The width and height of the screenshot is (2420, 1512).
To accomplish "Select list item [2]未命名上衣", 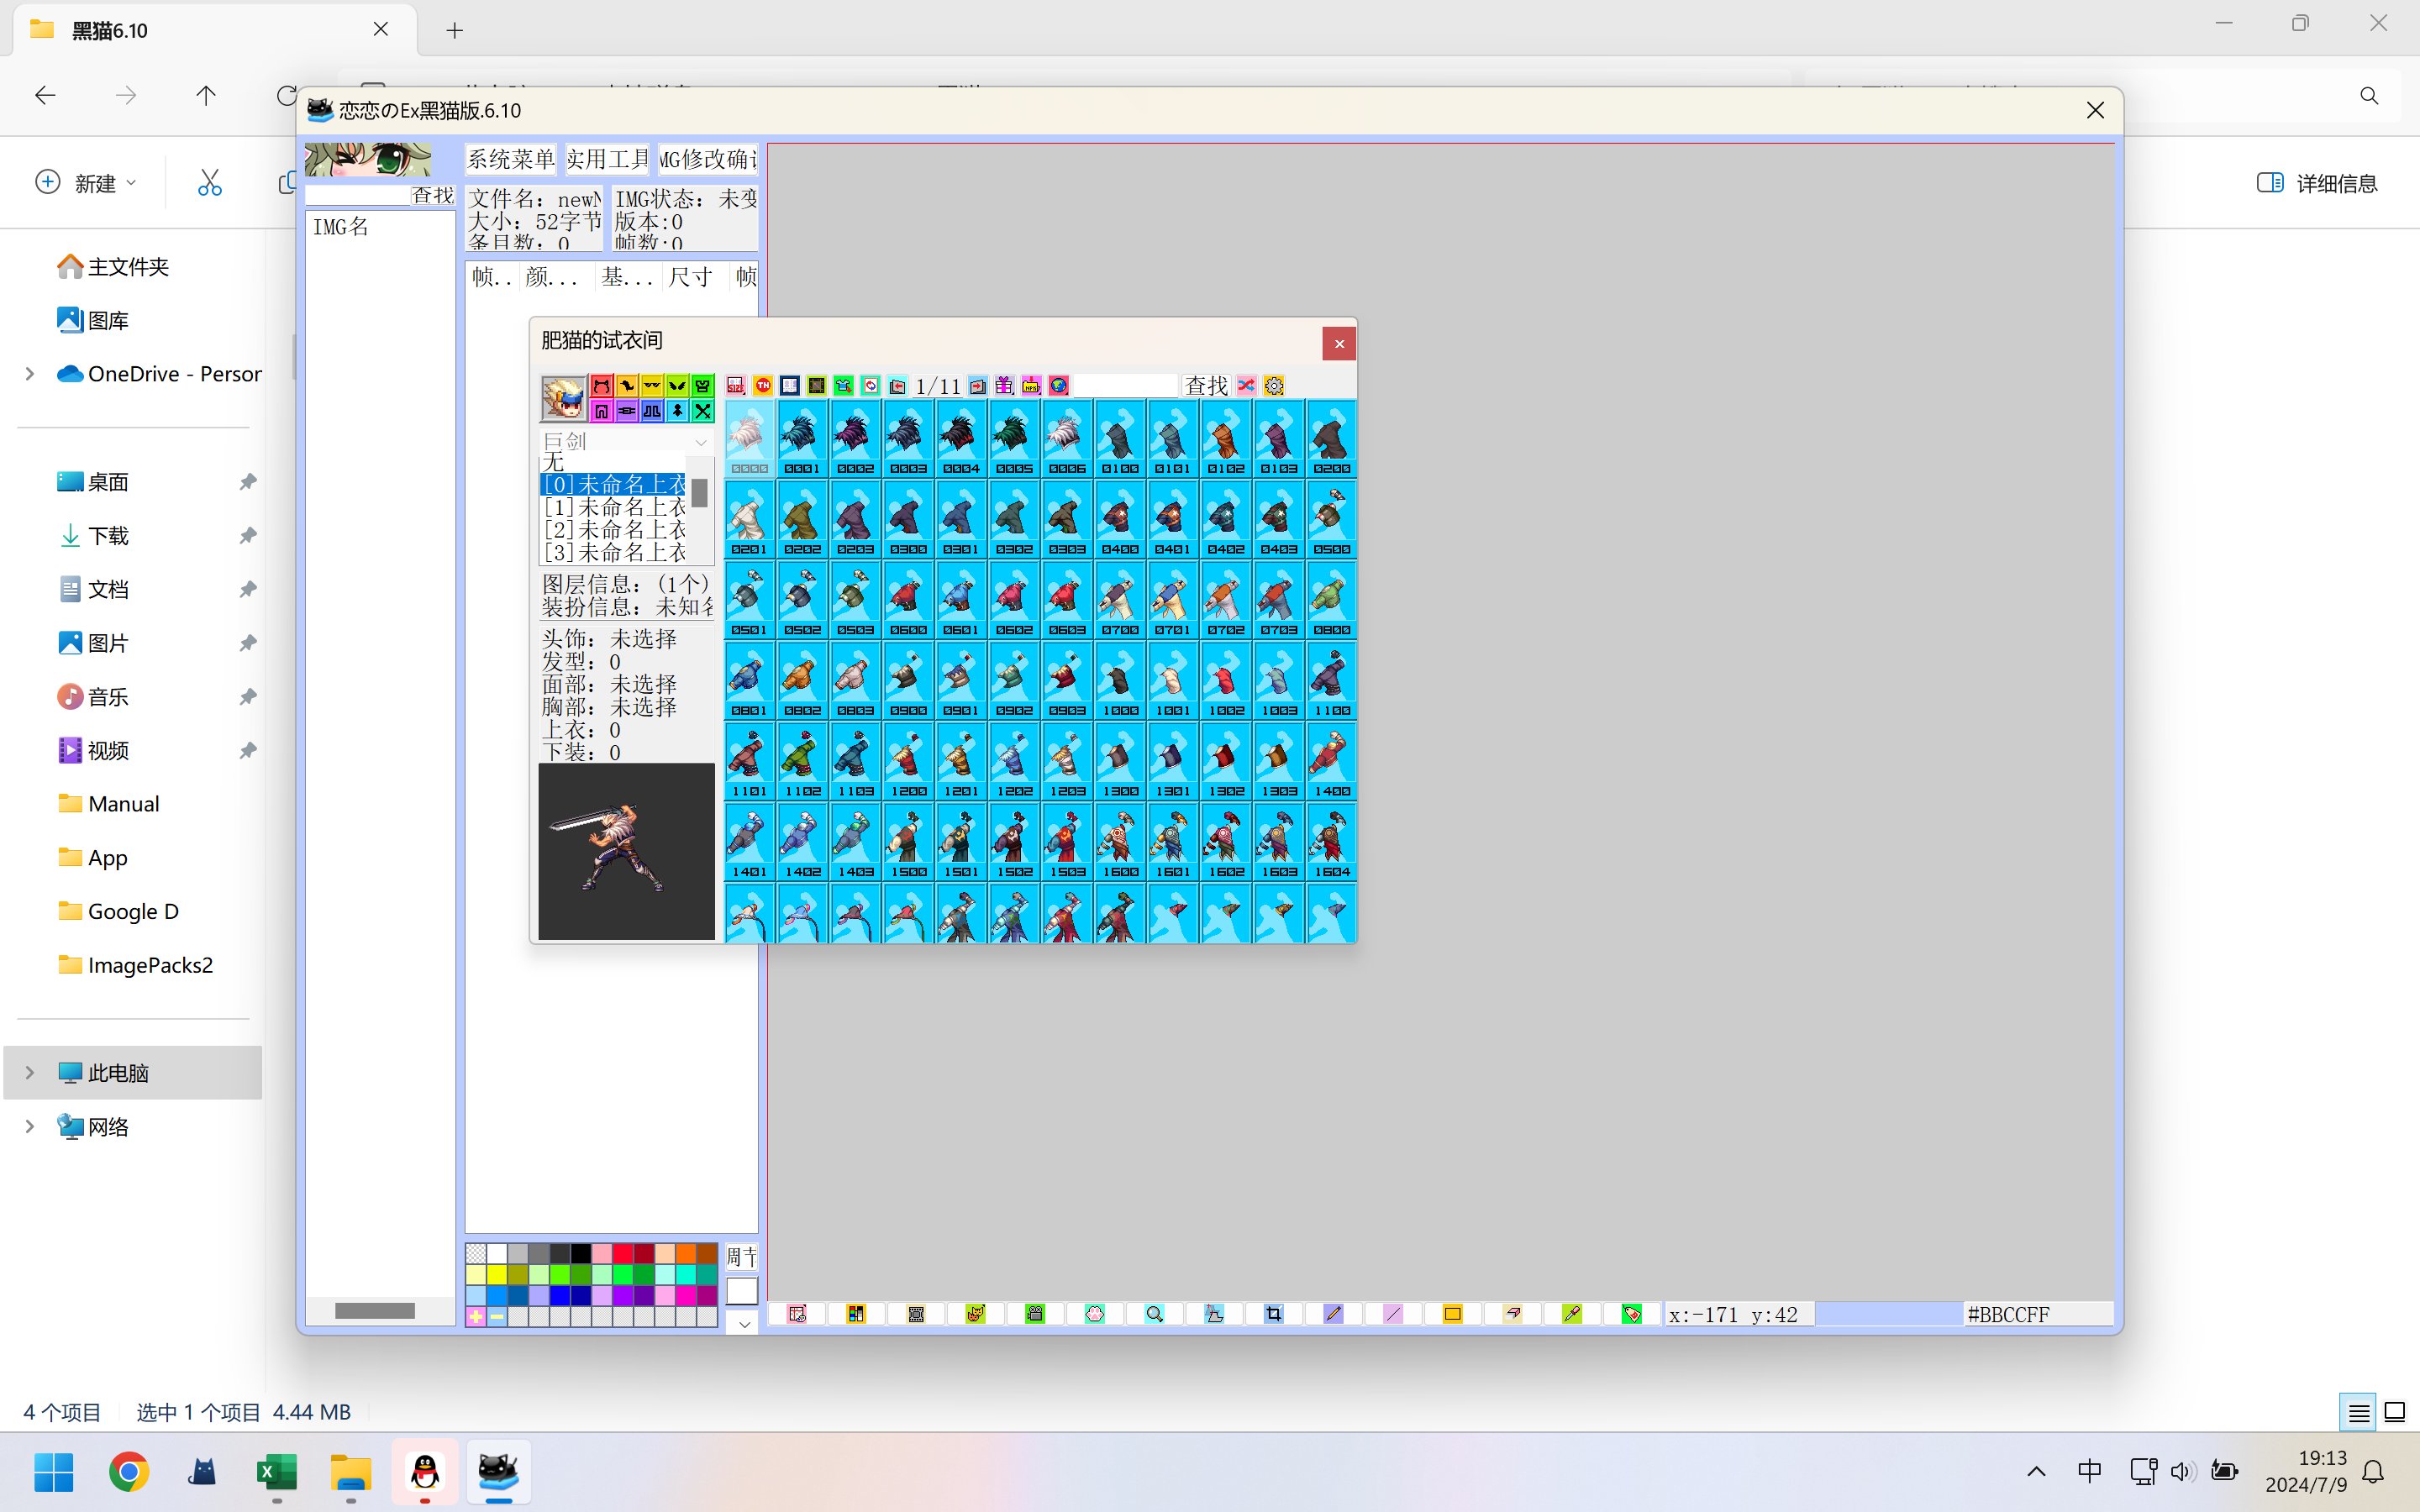I will 614,530.
